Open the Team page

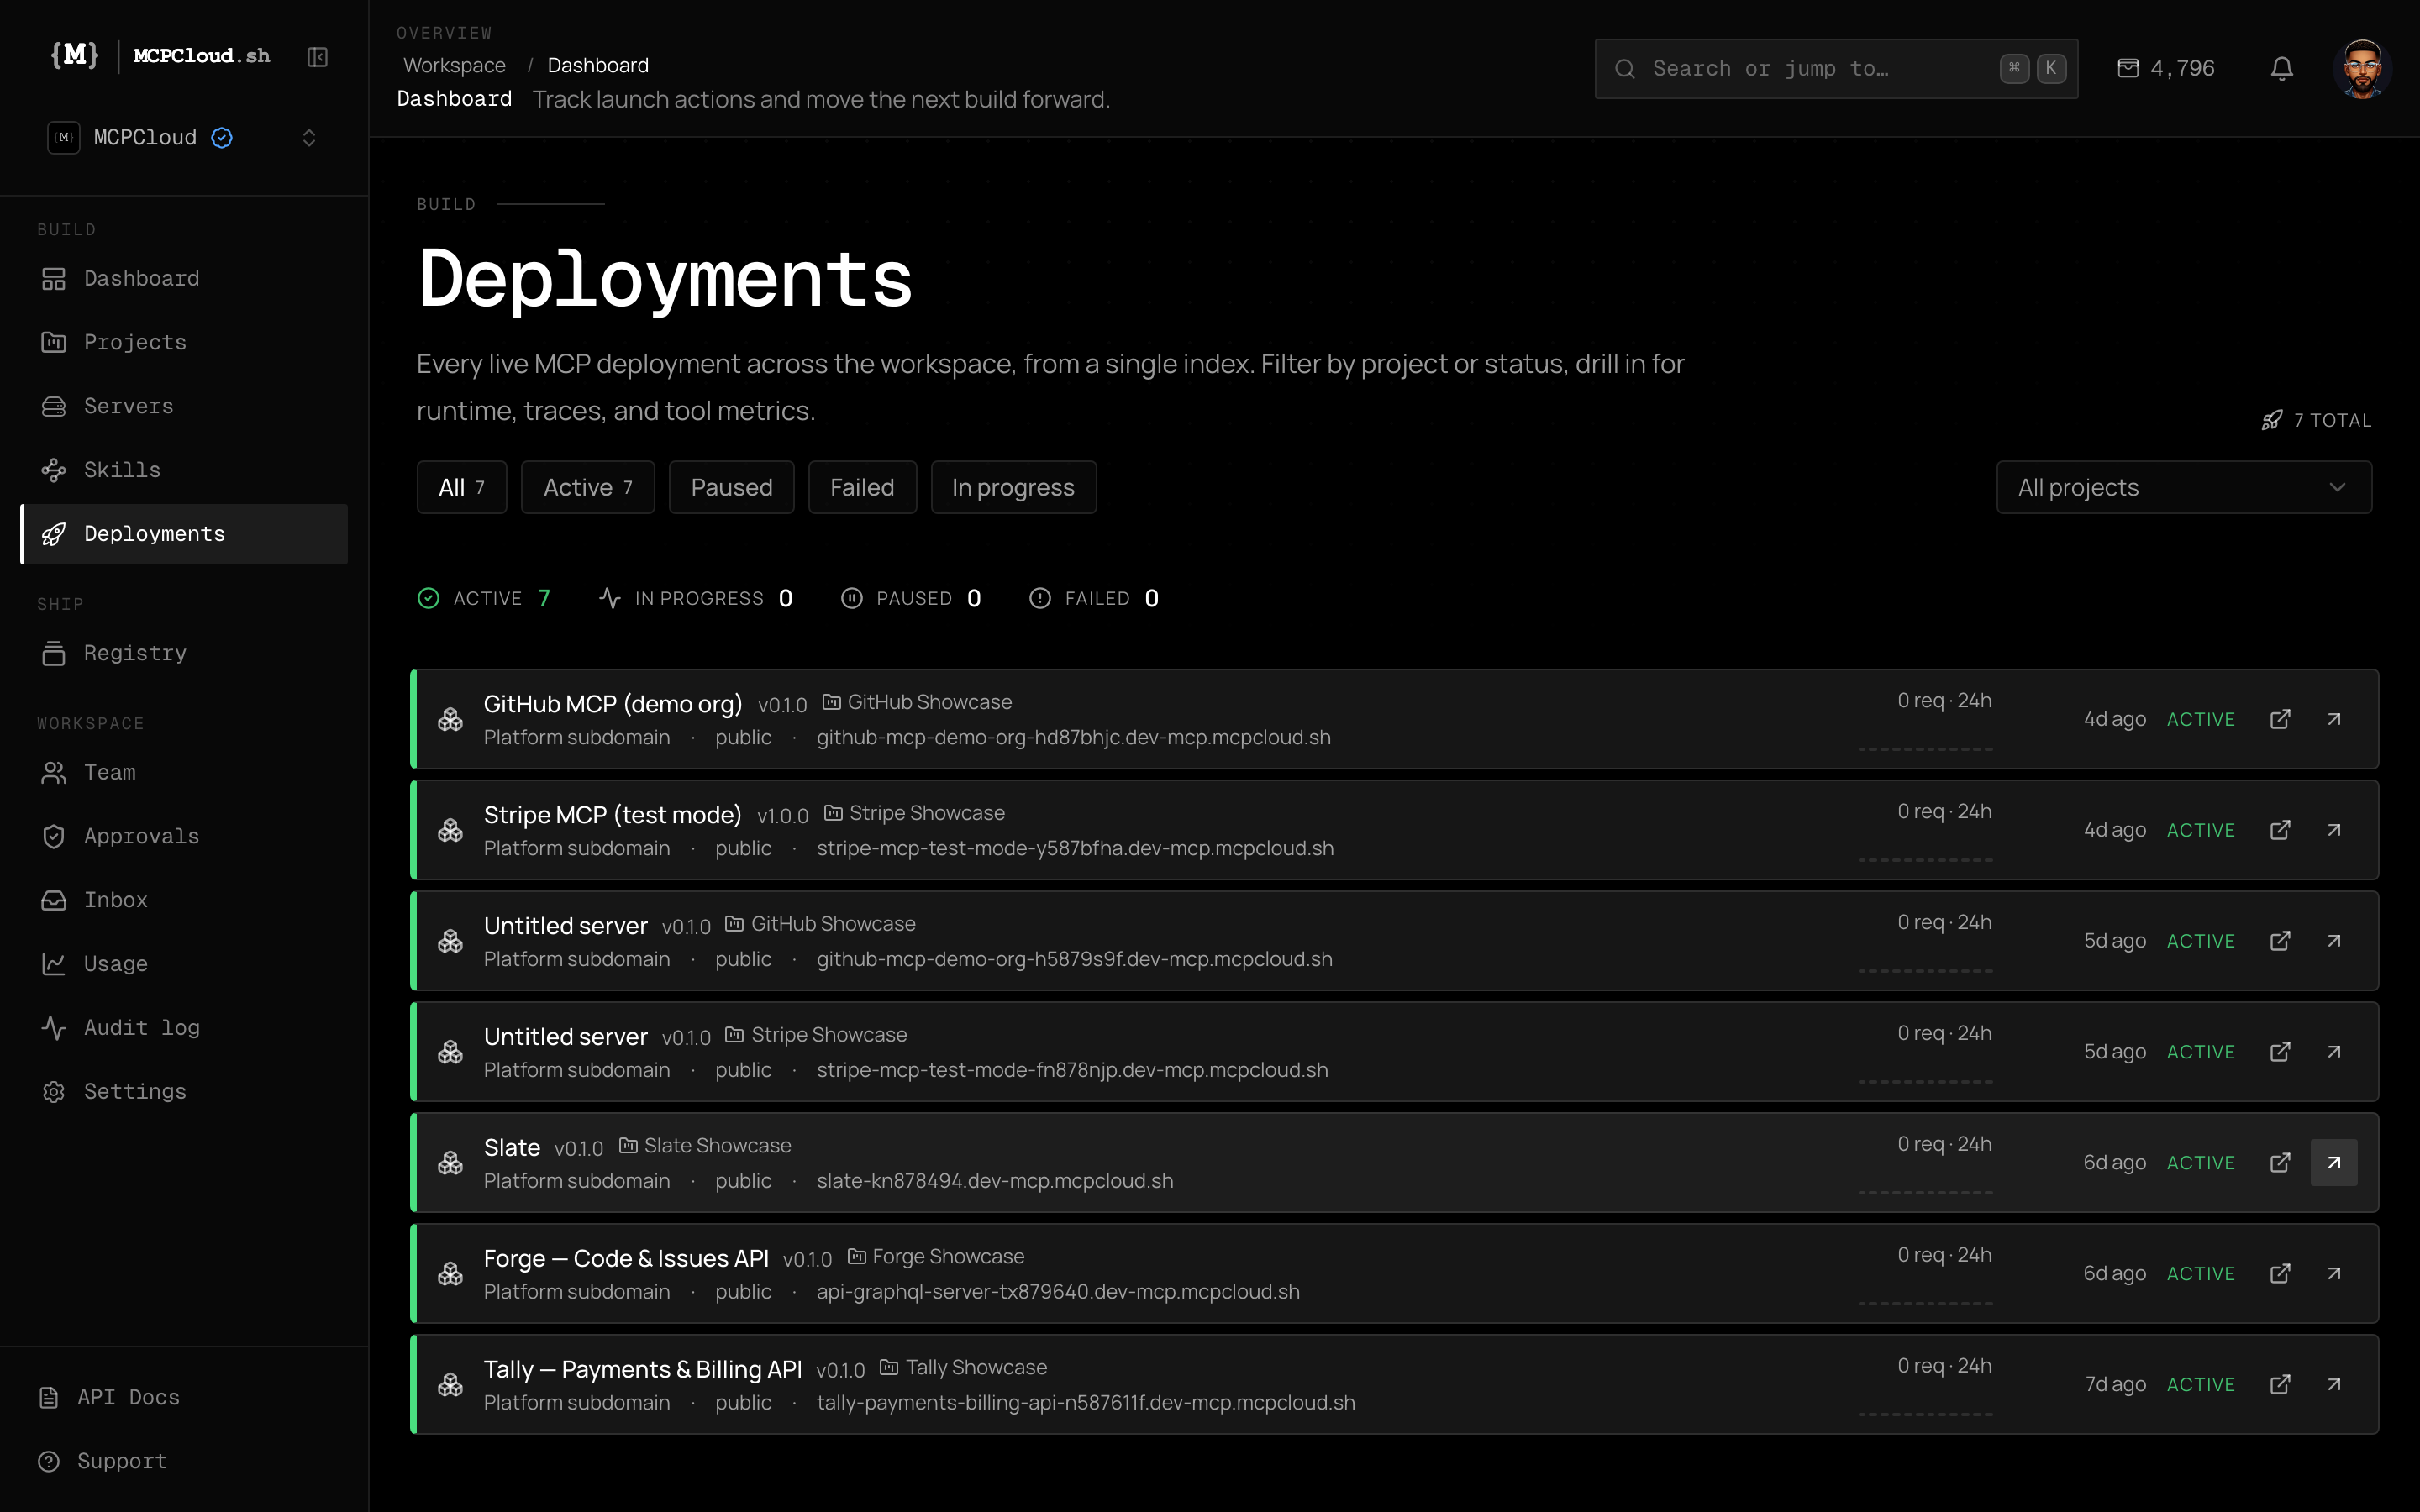(x=184, y=772)
